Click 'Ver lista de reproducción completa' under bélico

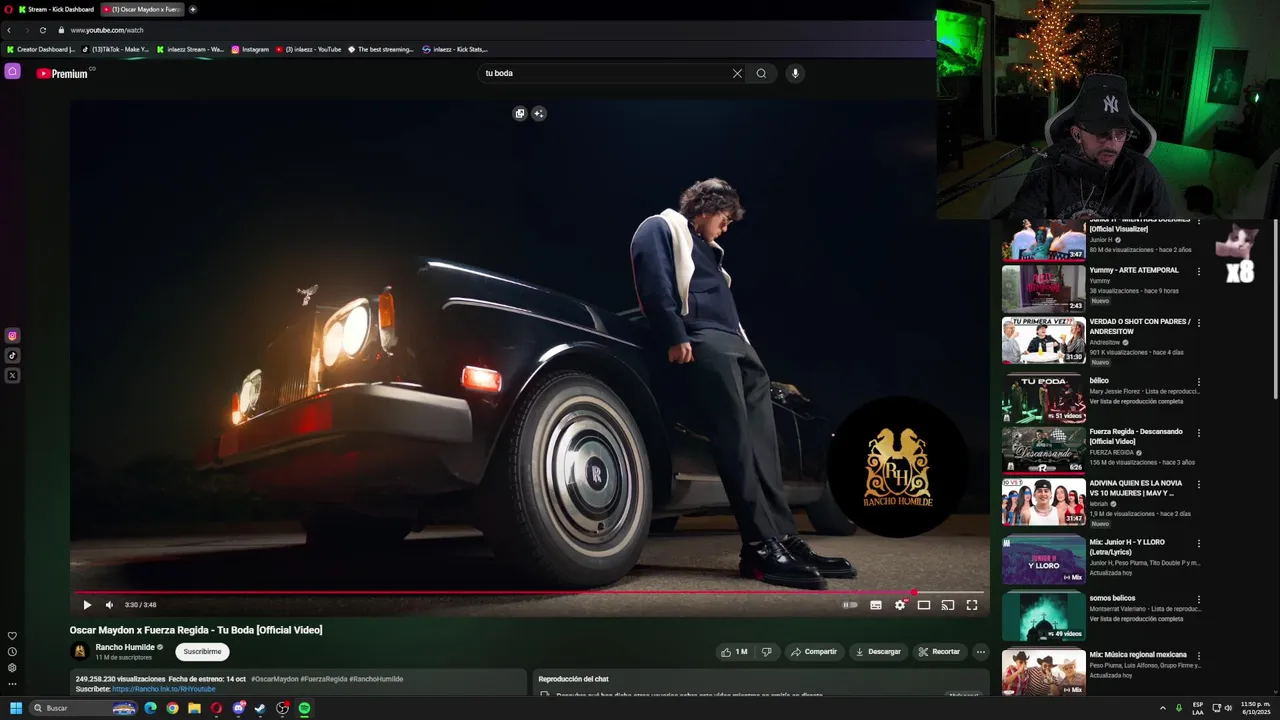(x=1136, y=401)
